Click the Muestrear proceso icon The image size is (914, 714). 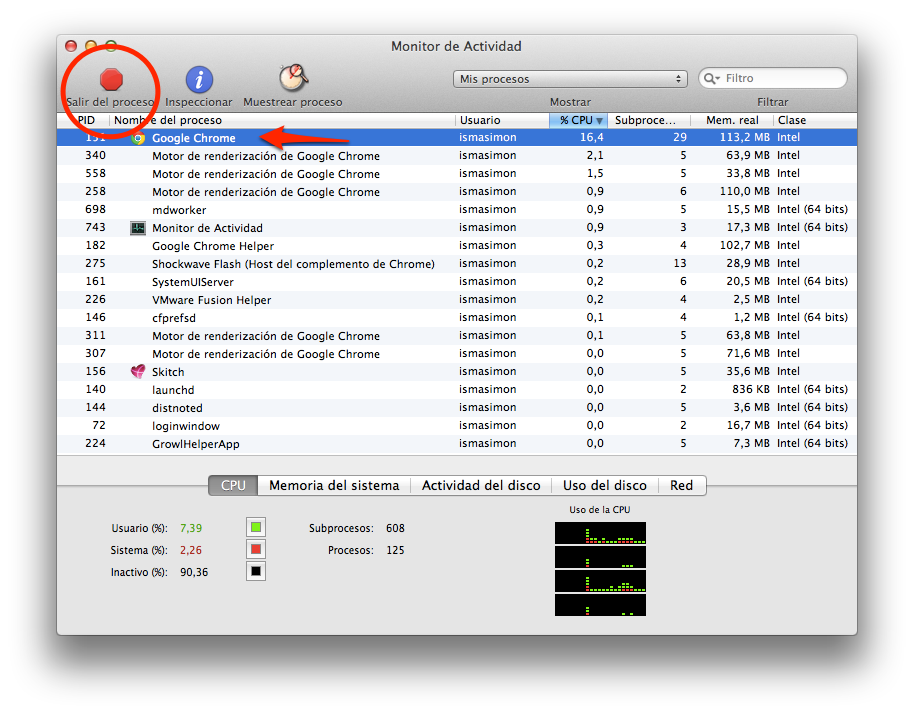[x=293, y=78]
